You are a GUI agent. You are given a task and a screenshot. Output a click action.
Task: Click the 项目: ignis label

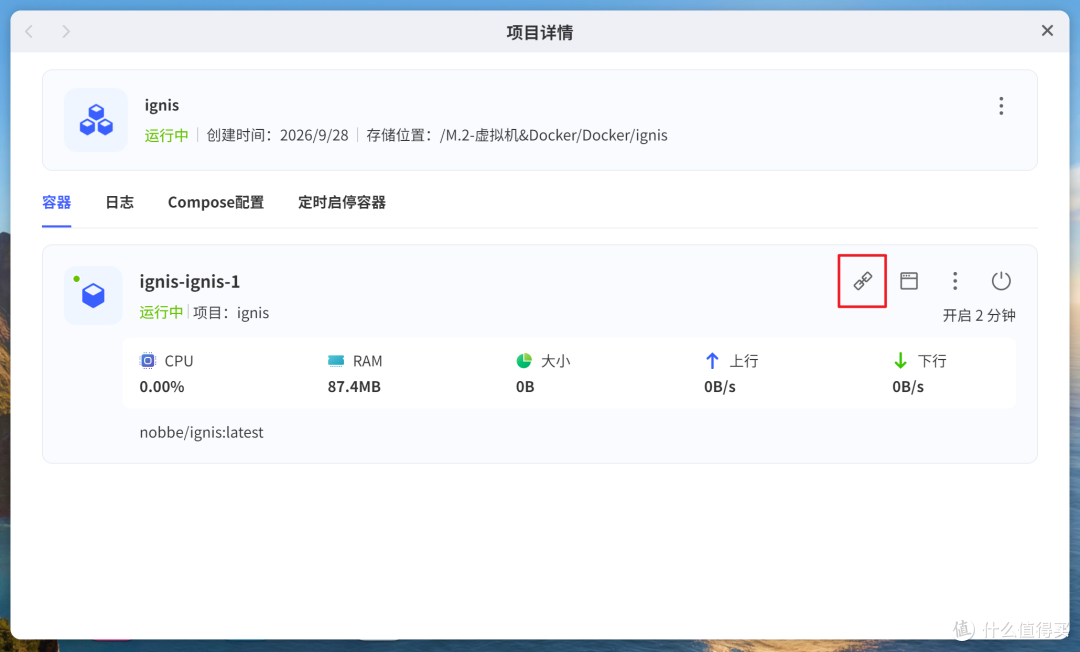[x=231, y=313]
